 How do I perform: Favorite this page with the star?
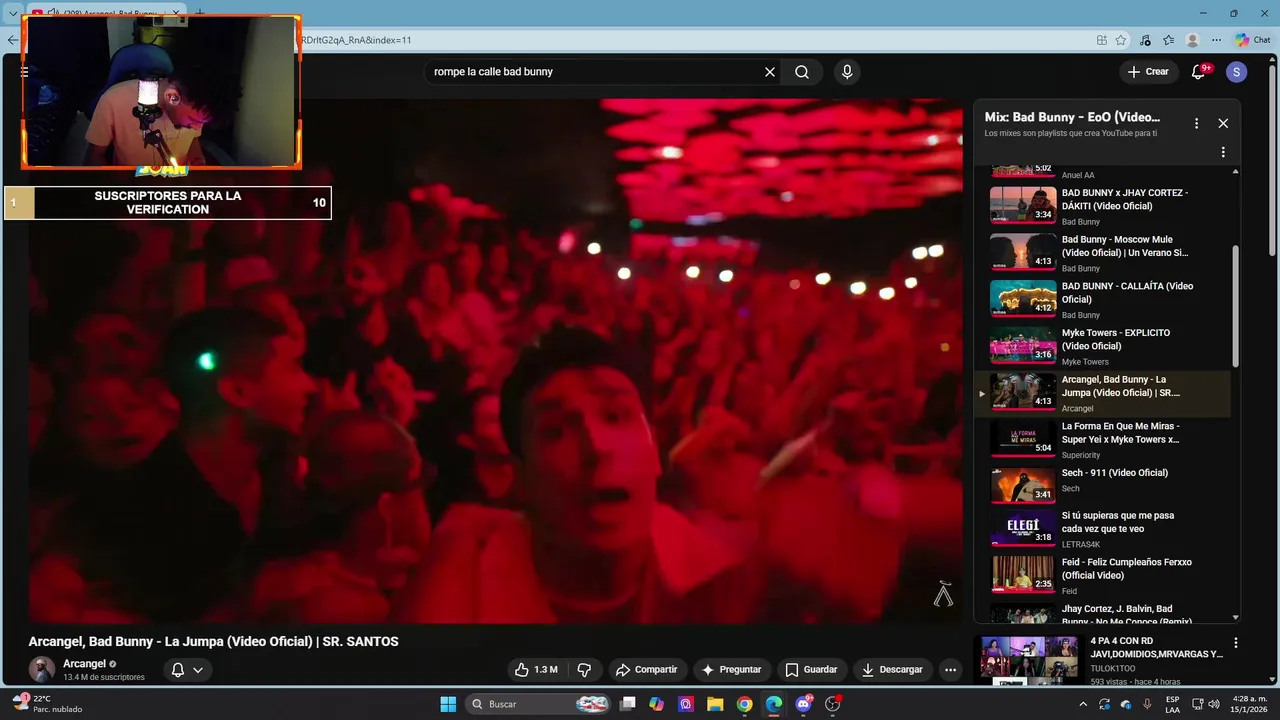(1121, 40)
